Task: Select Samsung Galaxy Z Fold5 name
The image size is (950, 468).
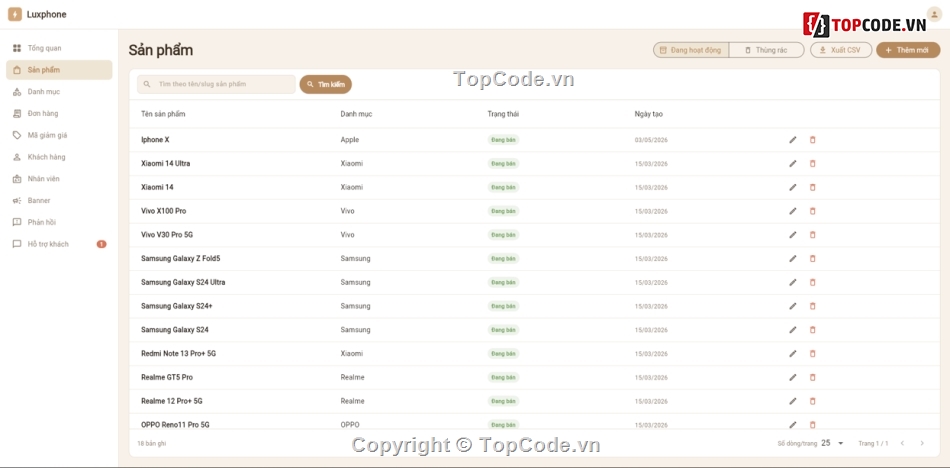Action: point(181,259)
